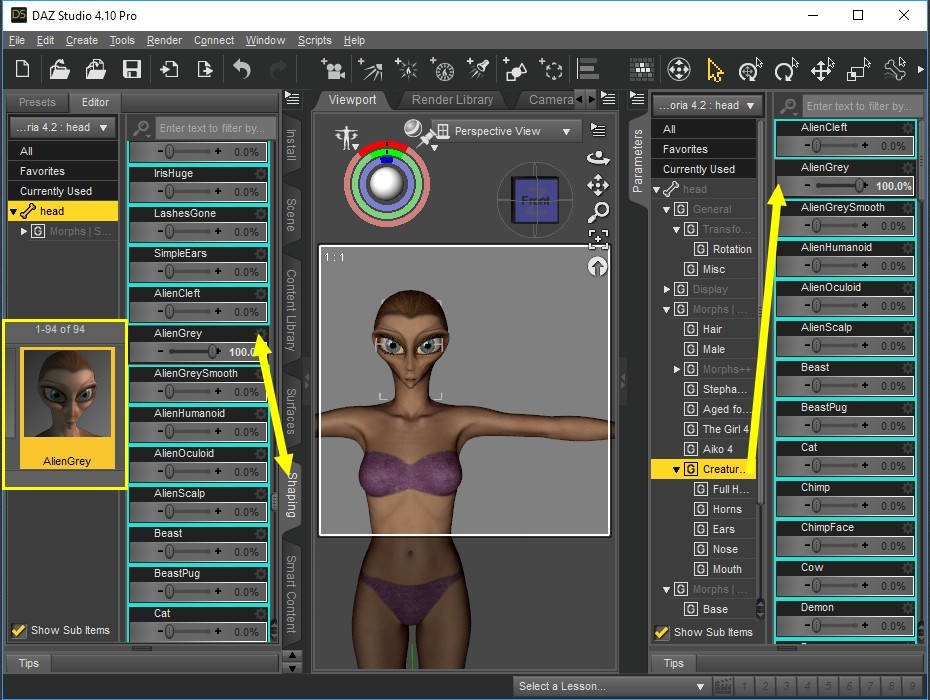The image size is (930, 700).
Task: Select the AlienGrey morph thumbnail
Action: tap(67, 408)
